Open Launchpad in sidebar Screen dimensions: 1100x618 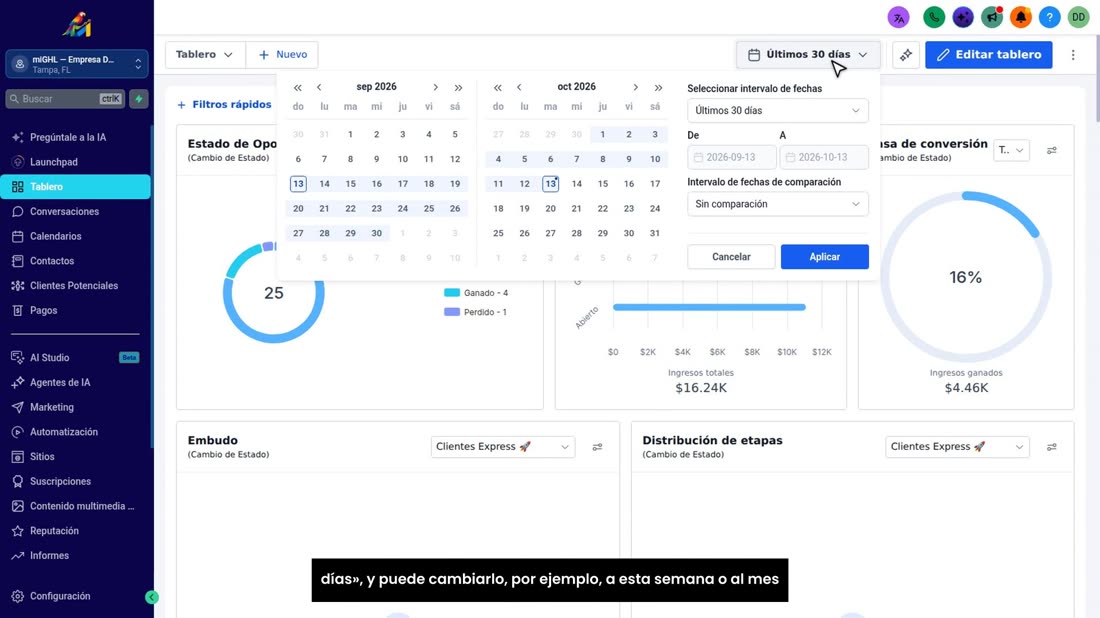click(x=76, y=162)
